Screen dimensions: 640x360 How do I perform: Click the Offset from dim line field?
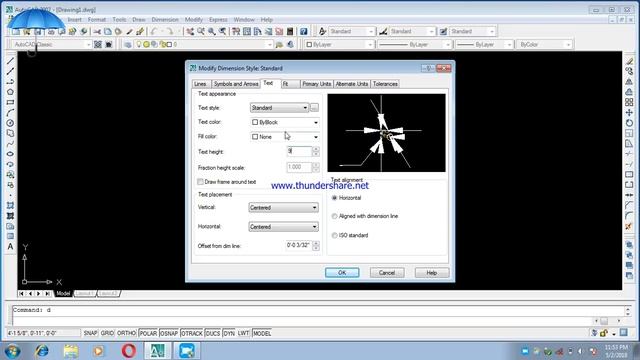[299, 246]
